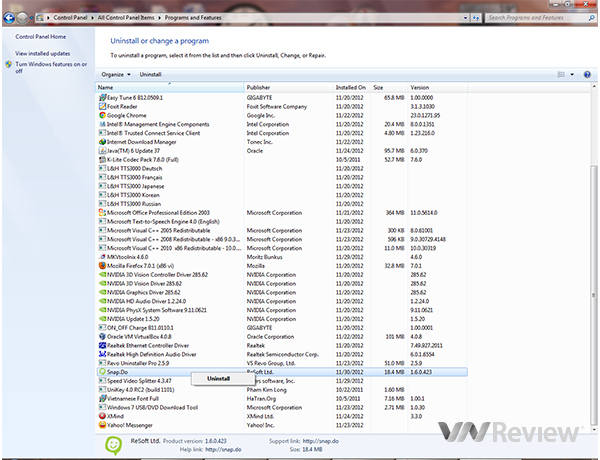Click the Yahoo! Messenger icon
This screenshot has width=600, height=460.
click(x=102, y=425)
